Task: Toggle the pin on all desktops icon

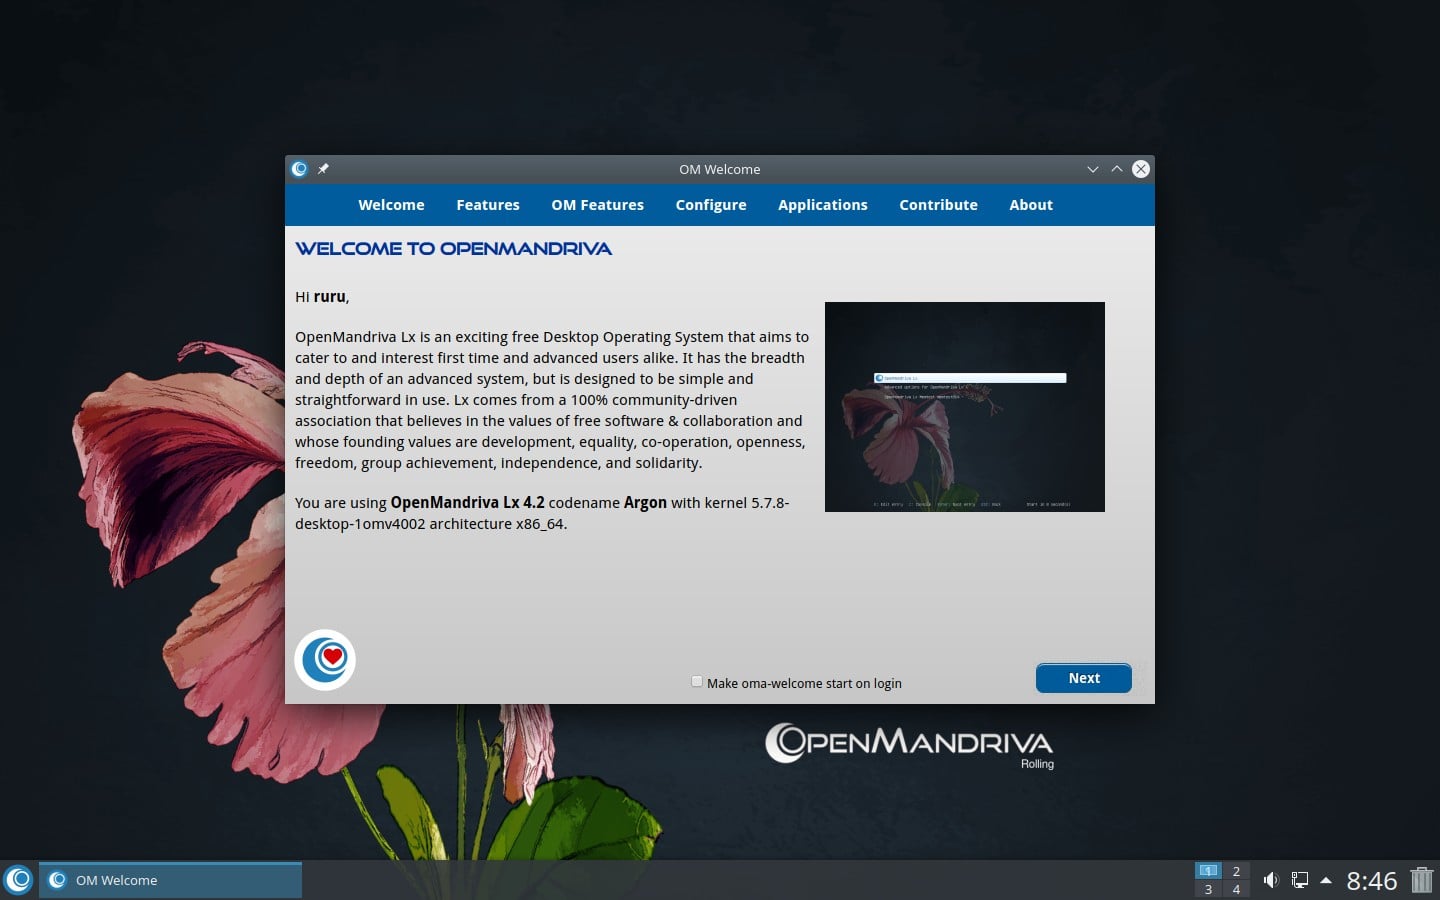Action: coord(323,169)
